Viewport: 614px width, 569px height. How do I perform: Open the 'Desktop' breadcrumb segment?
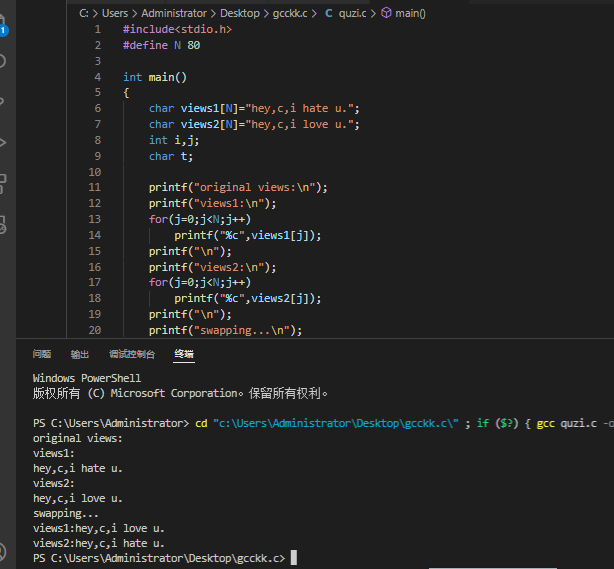[x=240, y=13]
